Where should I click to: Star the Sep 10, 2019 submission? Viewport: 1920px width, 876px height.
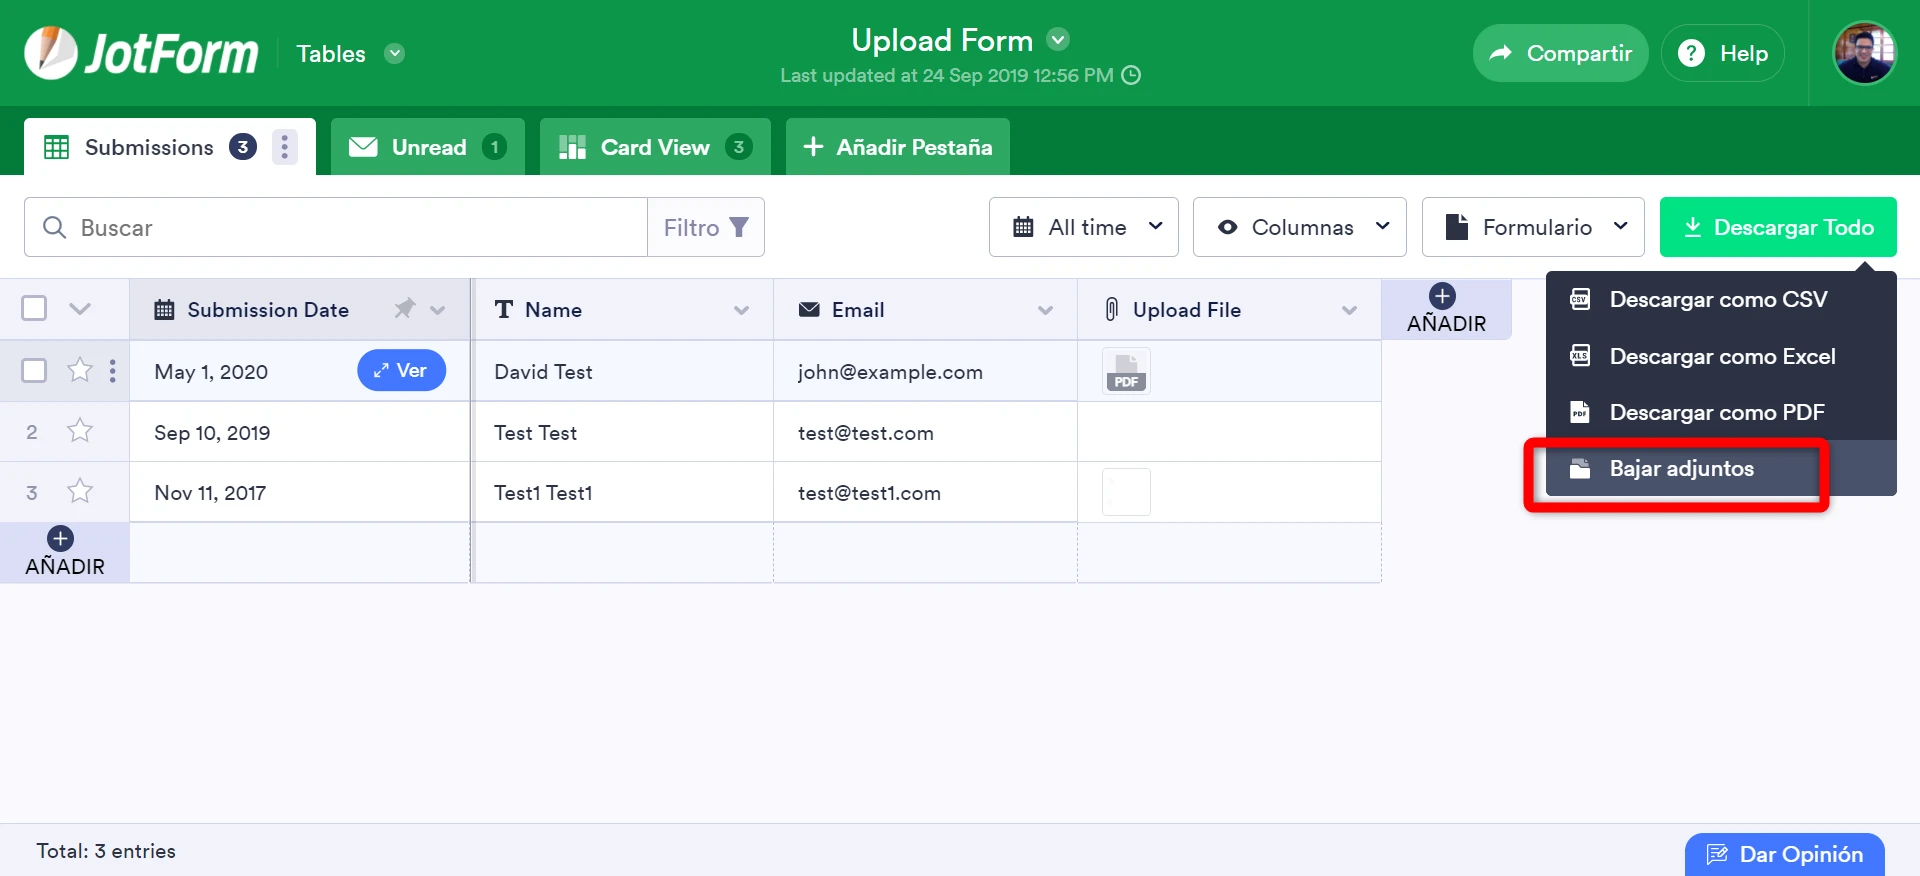click(80, 431)
